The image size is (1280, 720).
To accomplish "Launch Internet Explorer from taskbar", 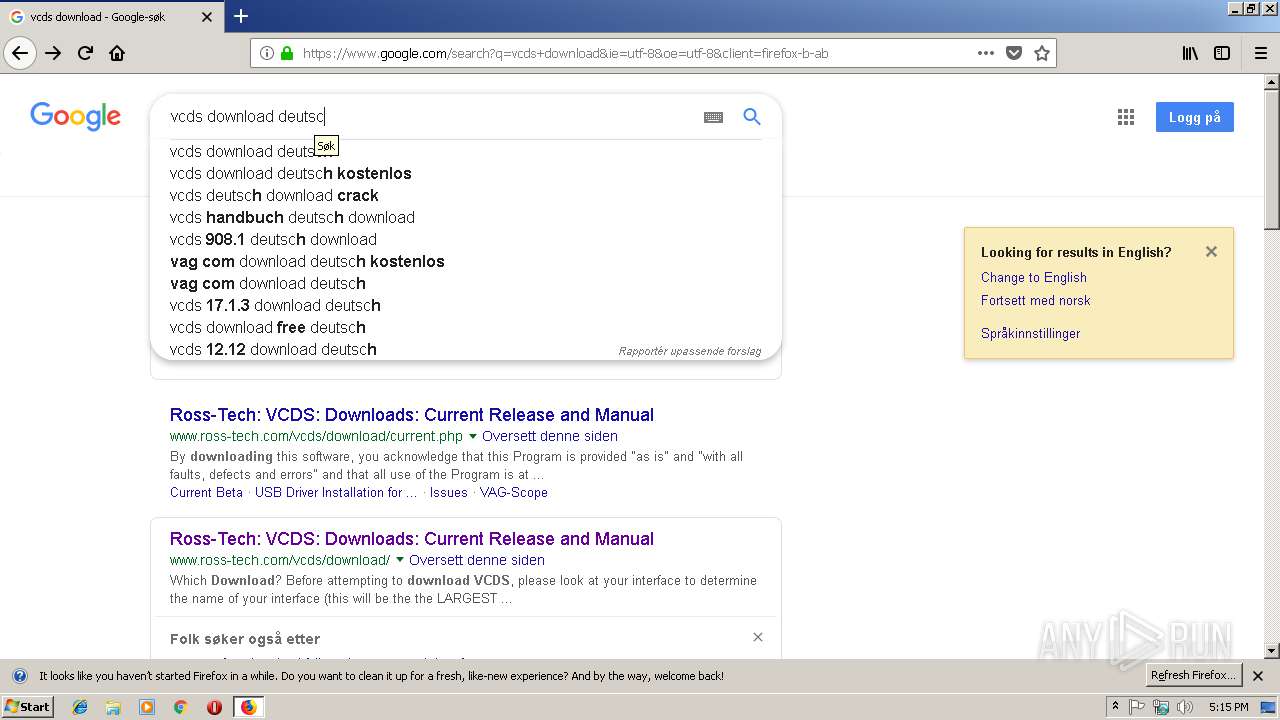I will [80, 707].
